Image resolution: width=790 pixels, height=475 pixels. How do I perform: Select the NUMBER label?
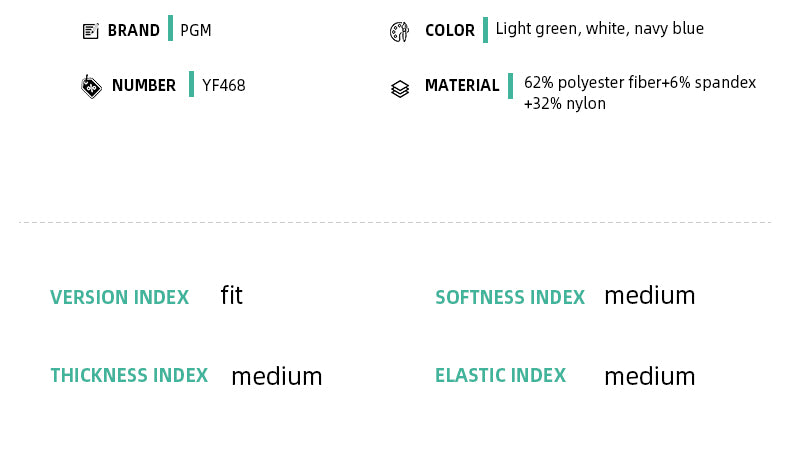[144, 86]
